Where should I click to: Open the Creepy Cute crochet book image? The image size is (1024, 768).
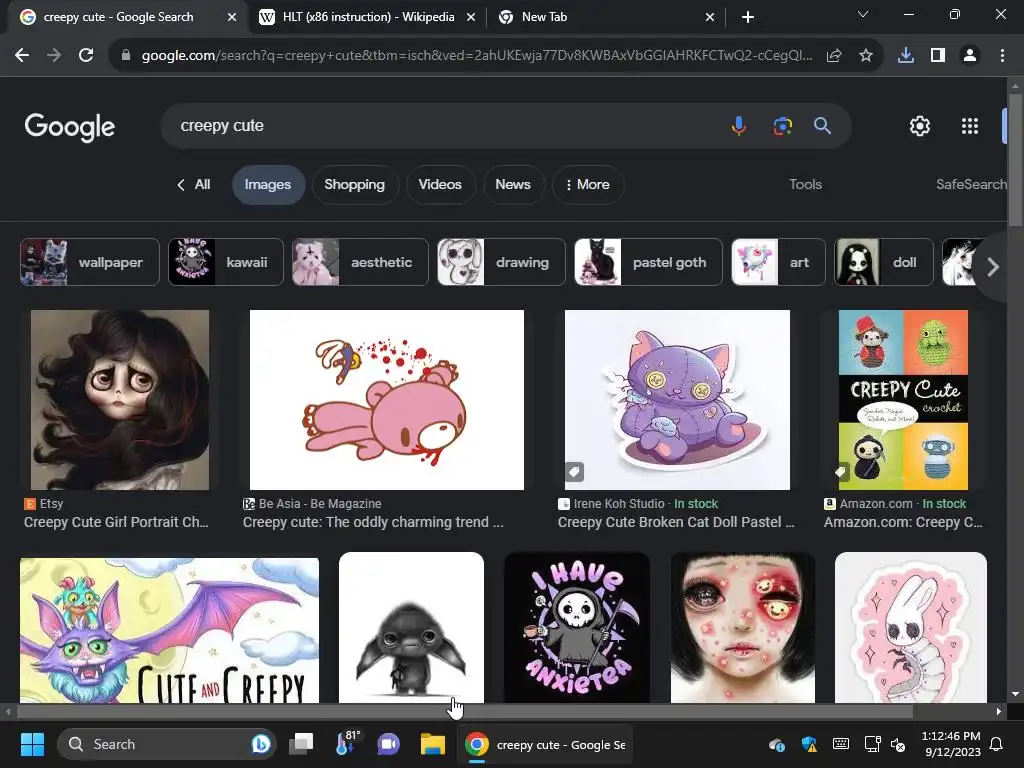tap(903, 400)
